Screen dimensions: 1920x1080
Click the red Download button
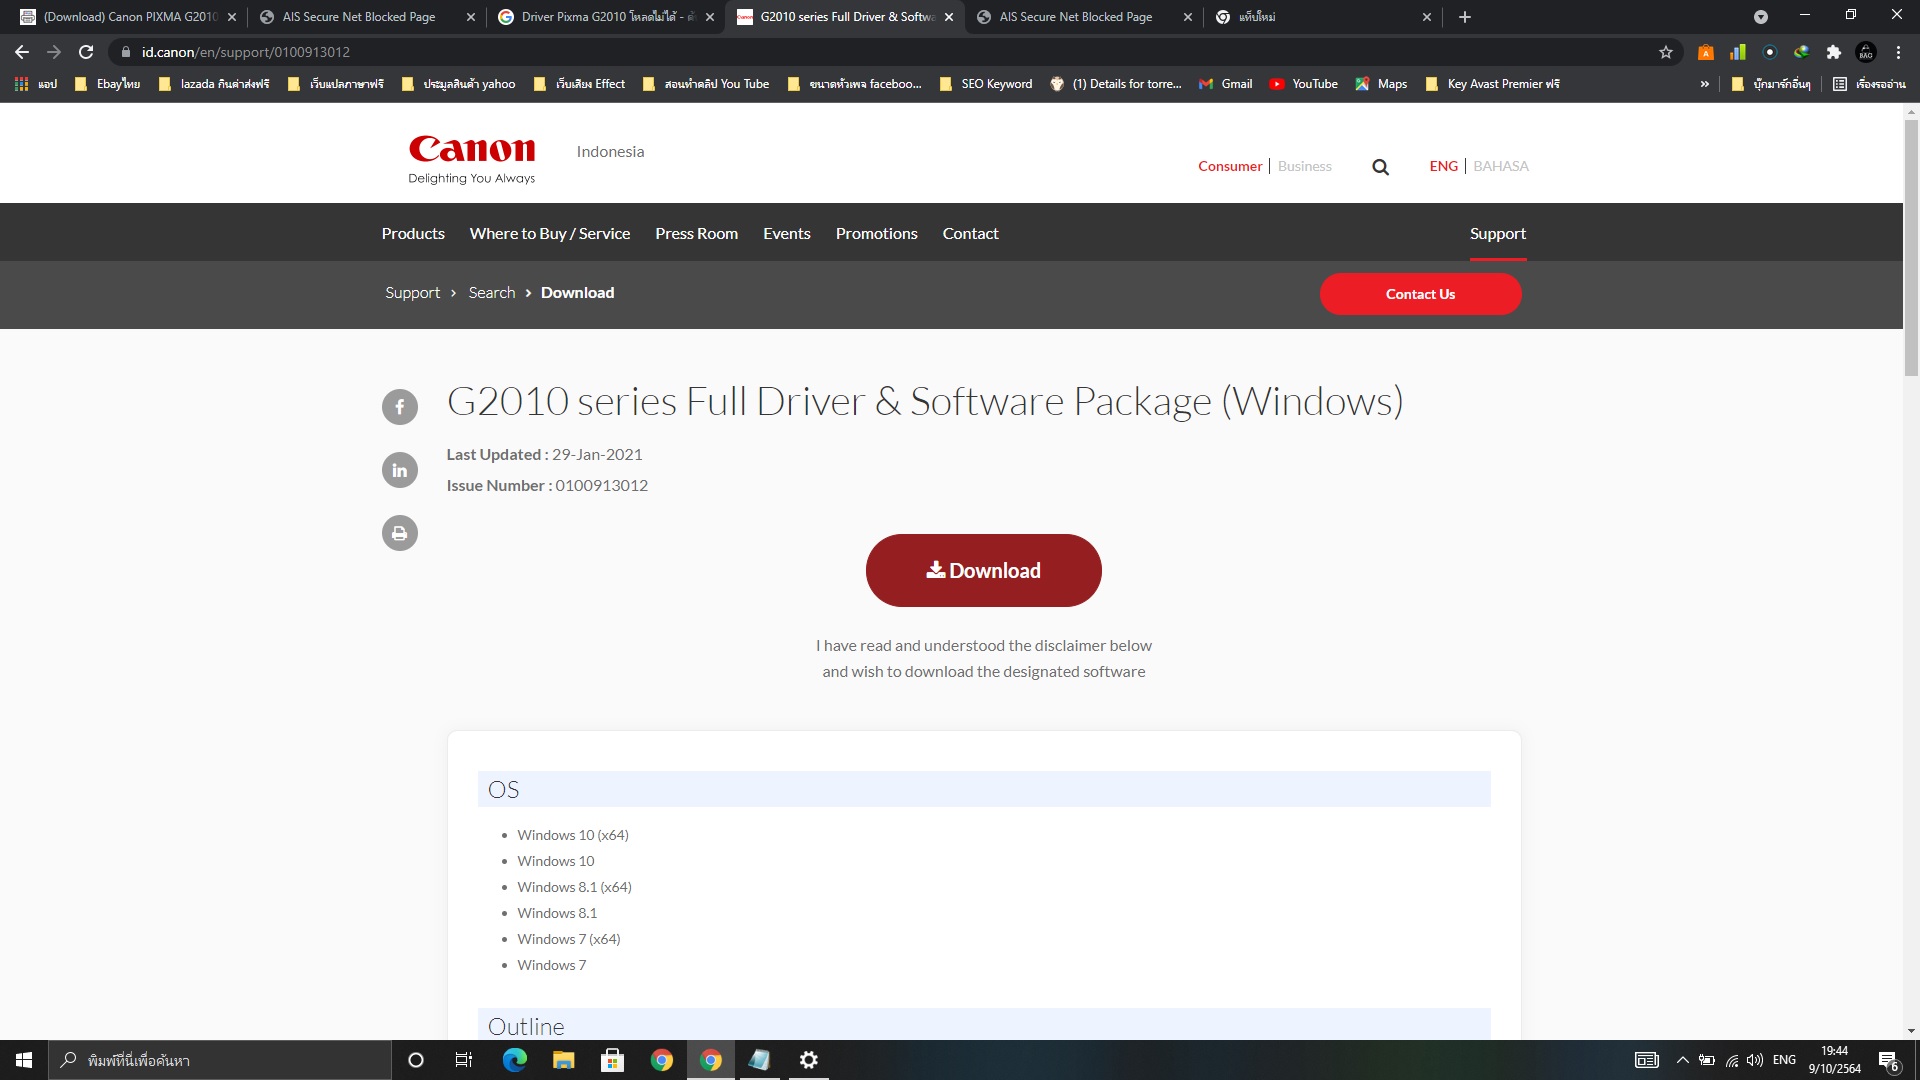coord(984,570)
